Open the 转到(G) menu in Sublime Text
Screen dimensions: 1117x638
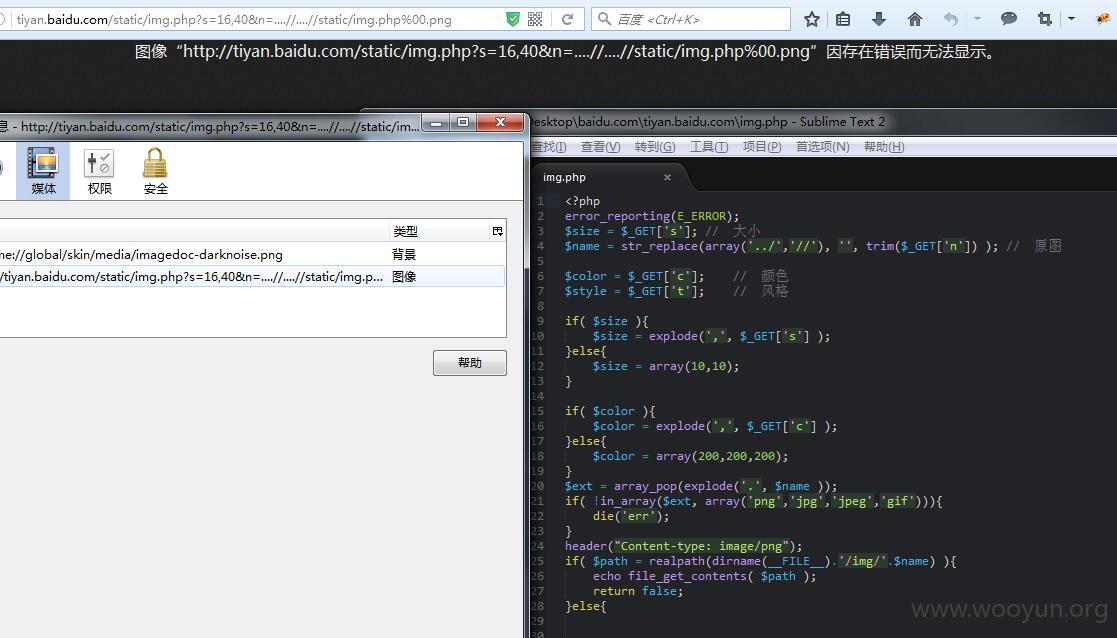655,147
